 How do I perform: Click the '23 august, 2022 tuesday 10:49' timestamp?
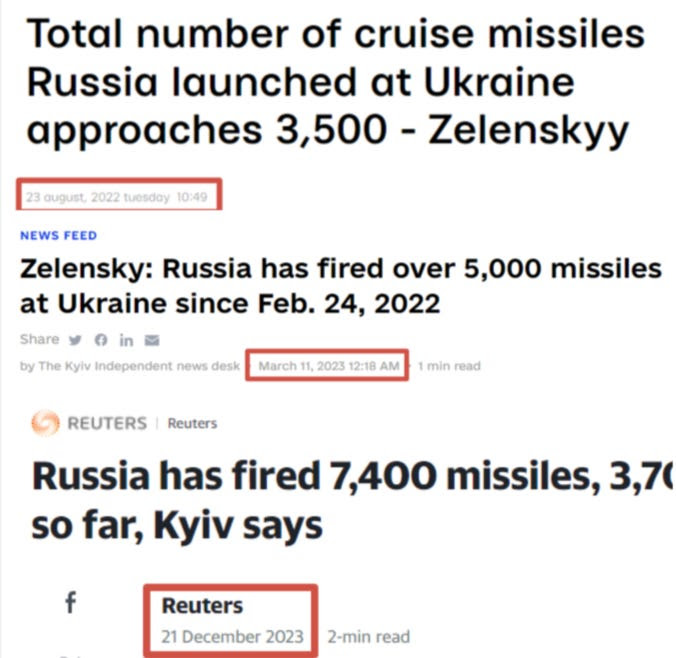116,197
